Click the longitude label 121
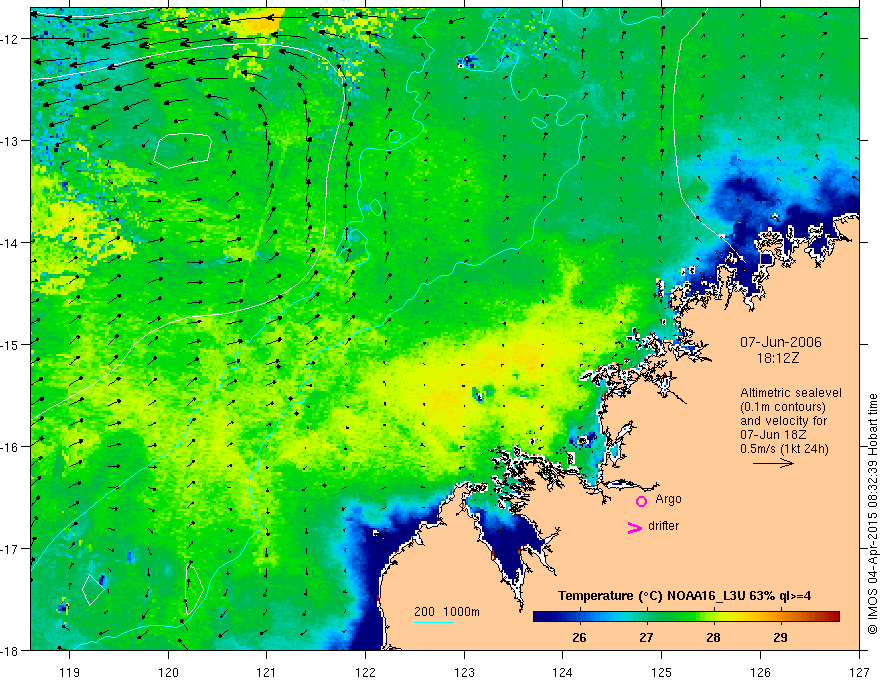 (267, 672)
